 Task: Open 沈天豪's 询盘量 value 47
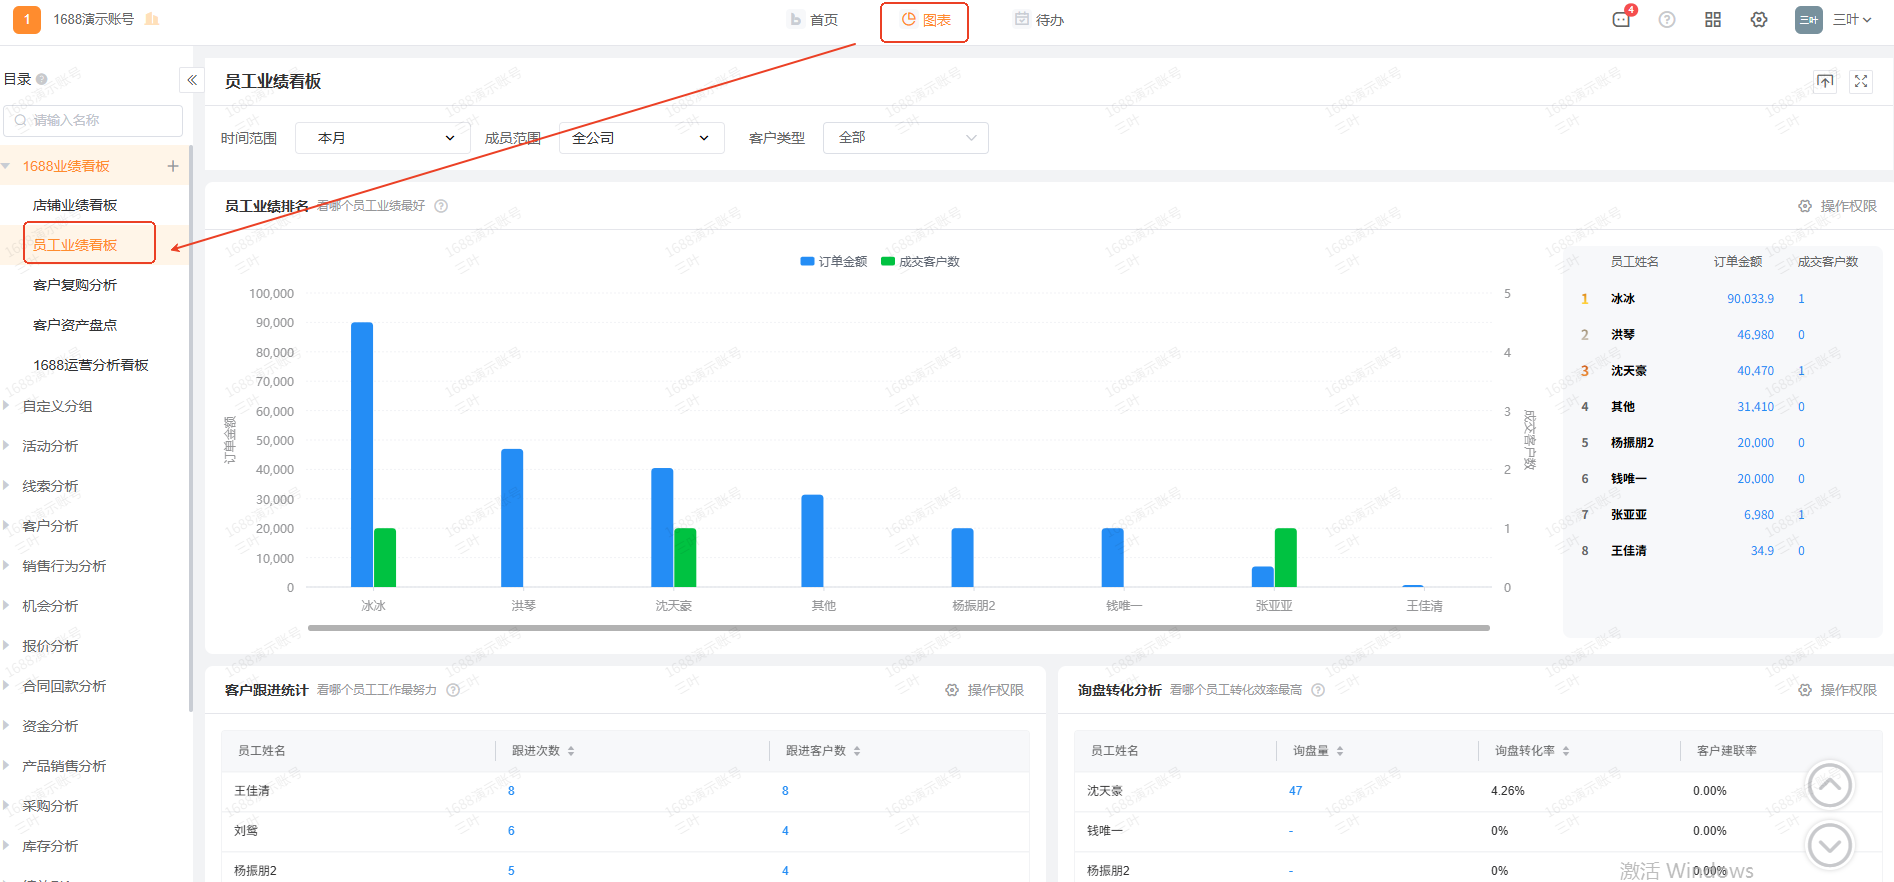coord(1295,791)
